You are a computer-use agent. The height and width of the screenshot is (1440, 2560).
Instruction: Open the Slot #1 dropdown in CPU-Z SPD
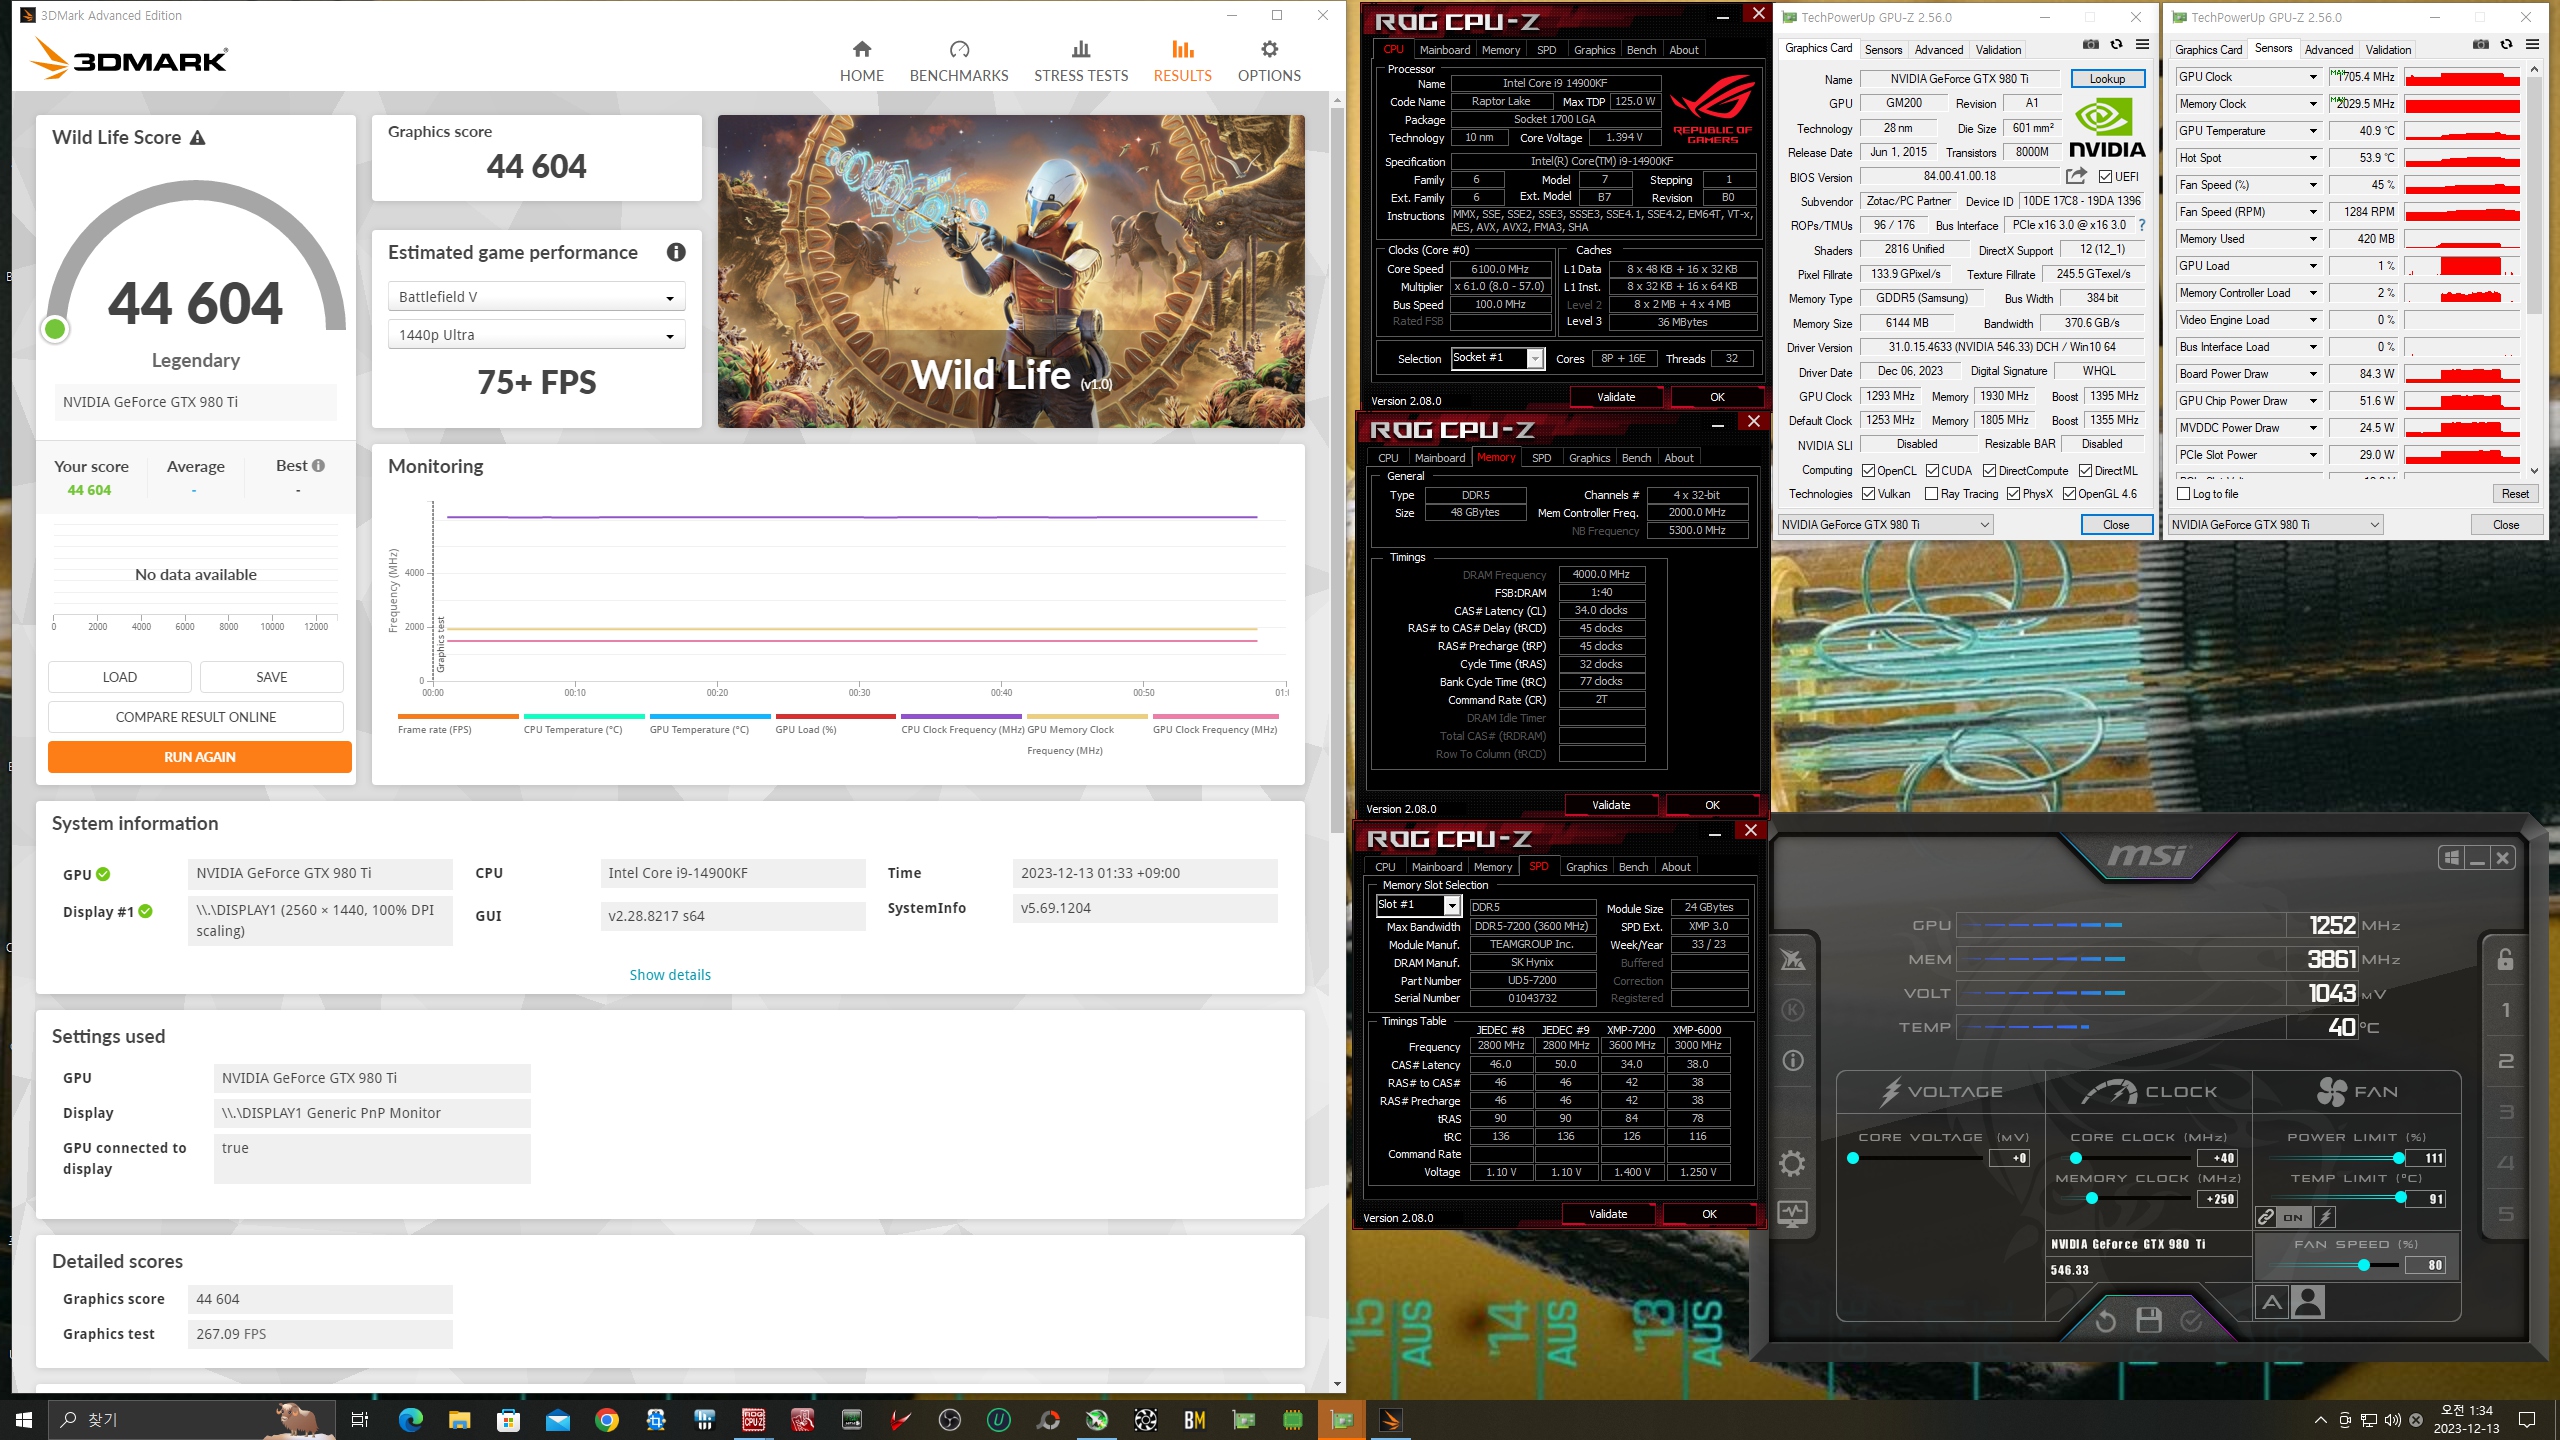[x=1418, y=905]
